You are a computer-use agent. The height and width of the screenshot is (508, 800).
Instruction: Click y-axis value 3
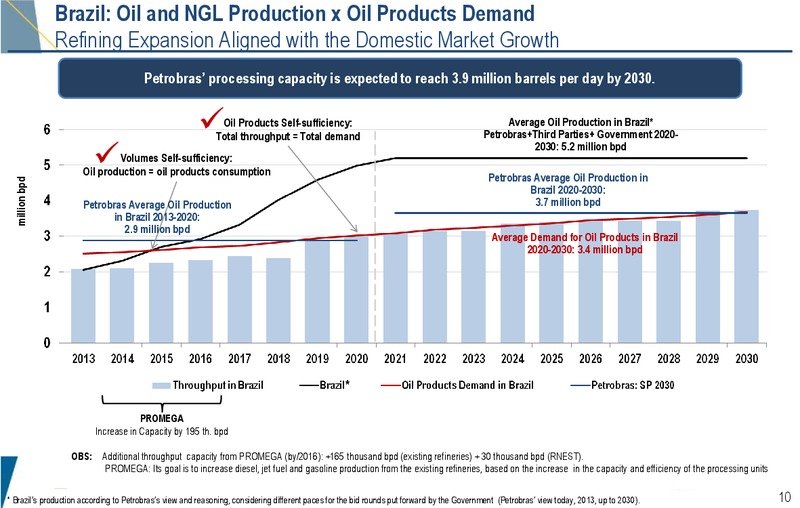[47, 236]
